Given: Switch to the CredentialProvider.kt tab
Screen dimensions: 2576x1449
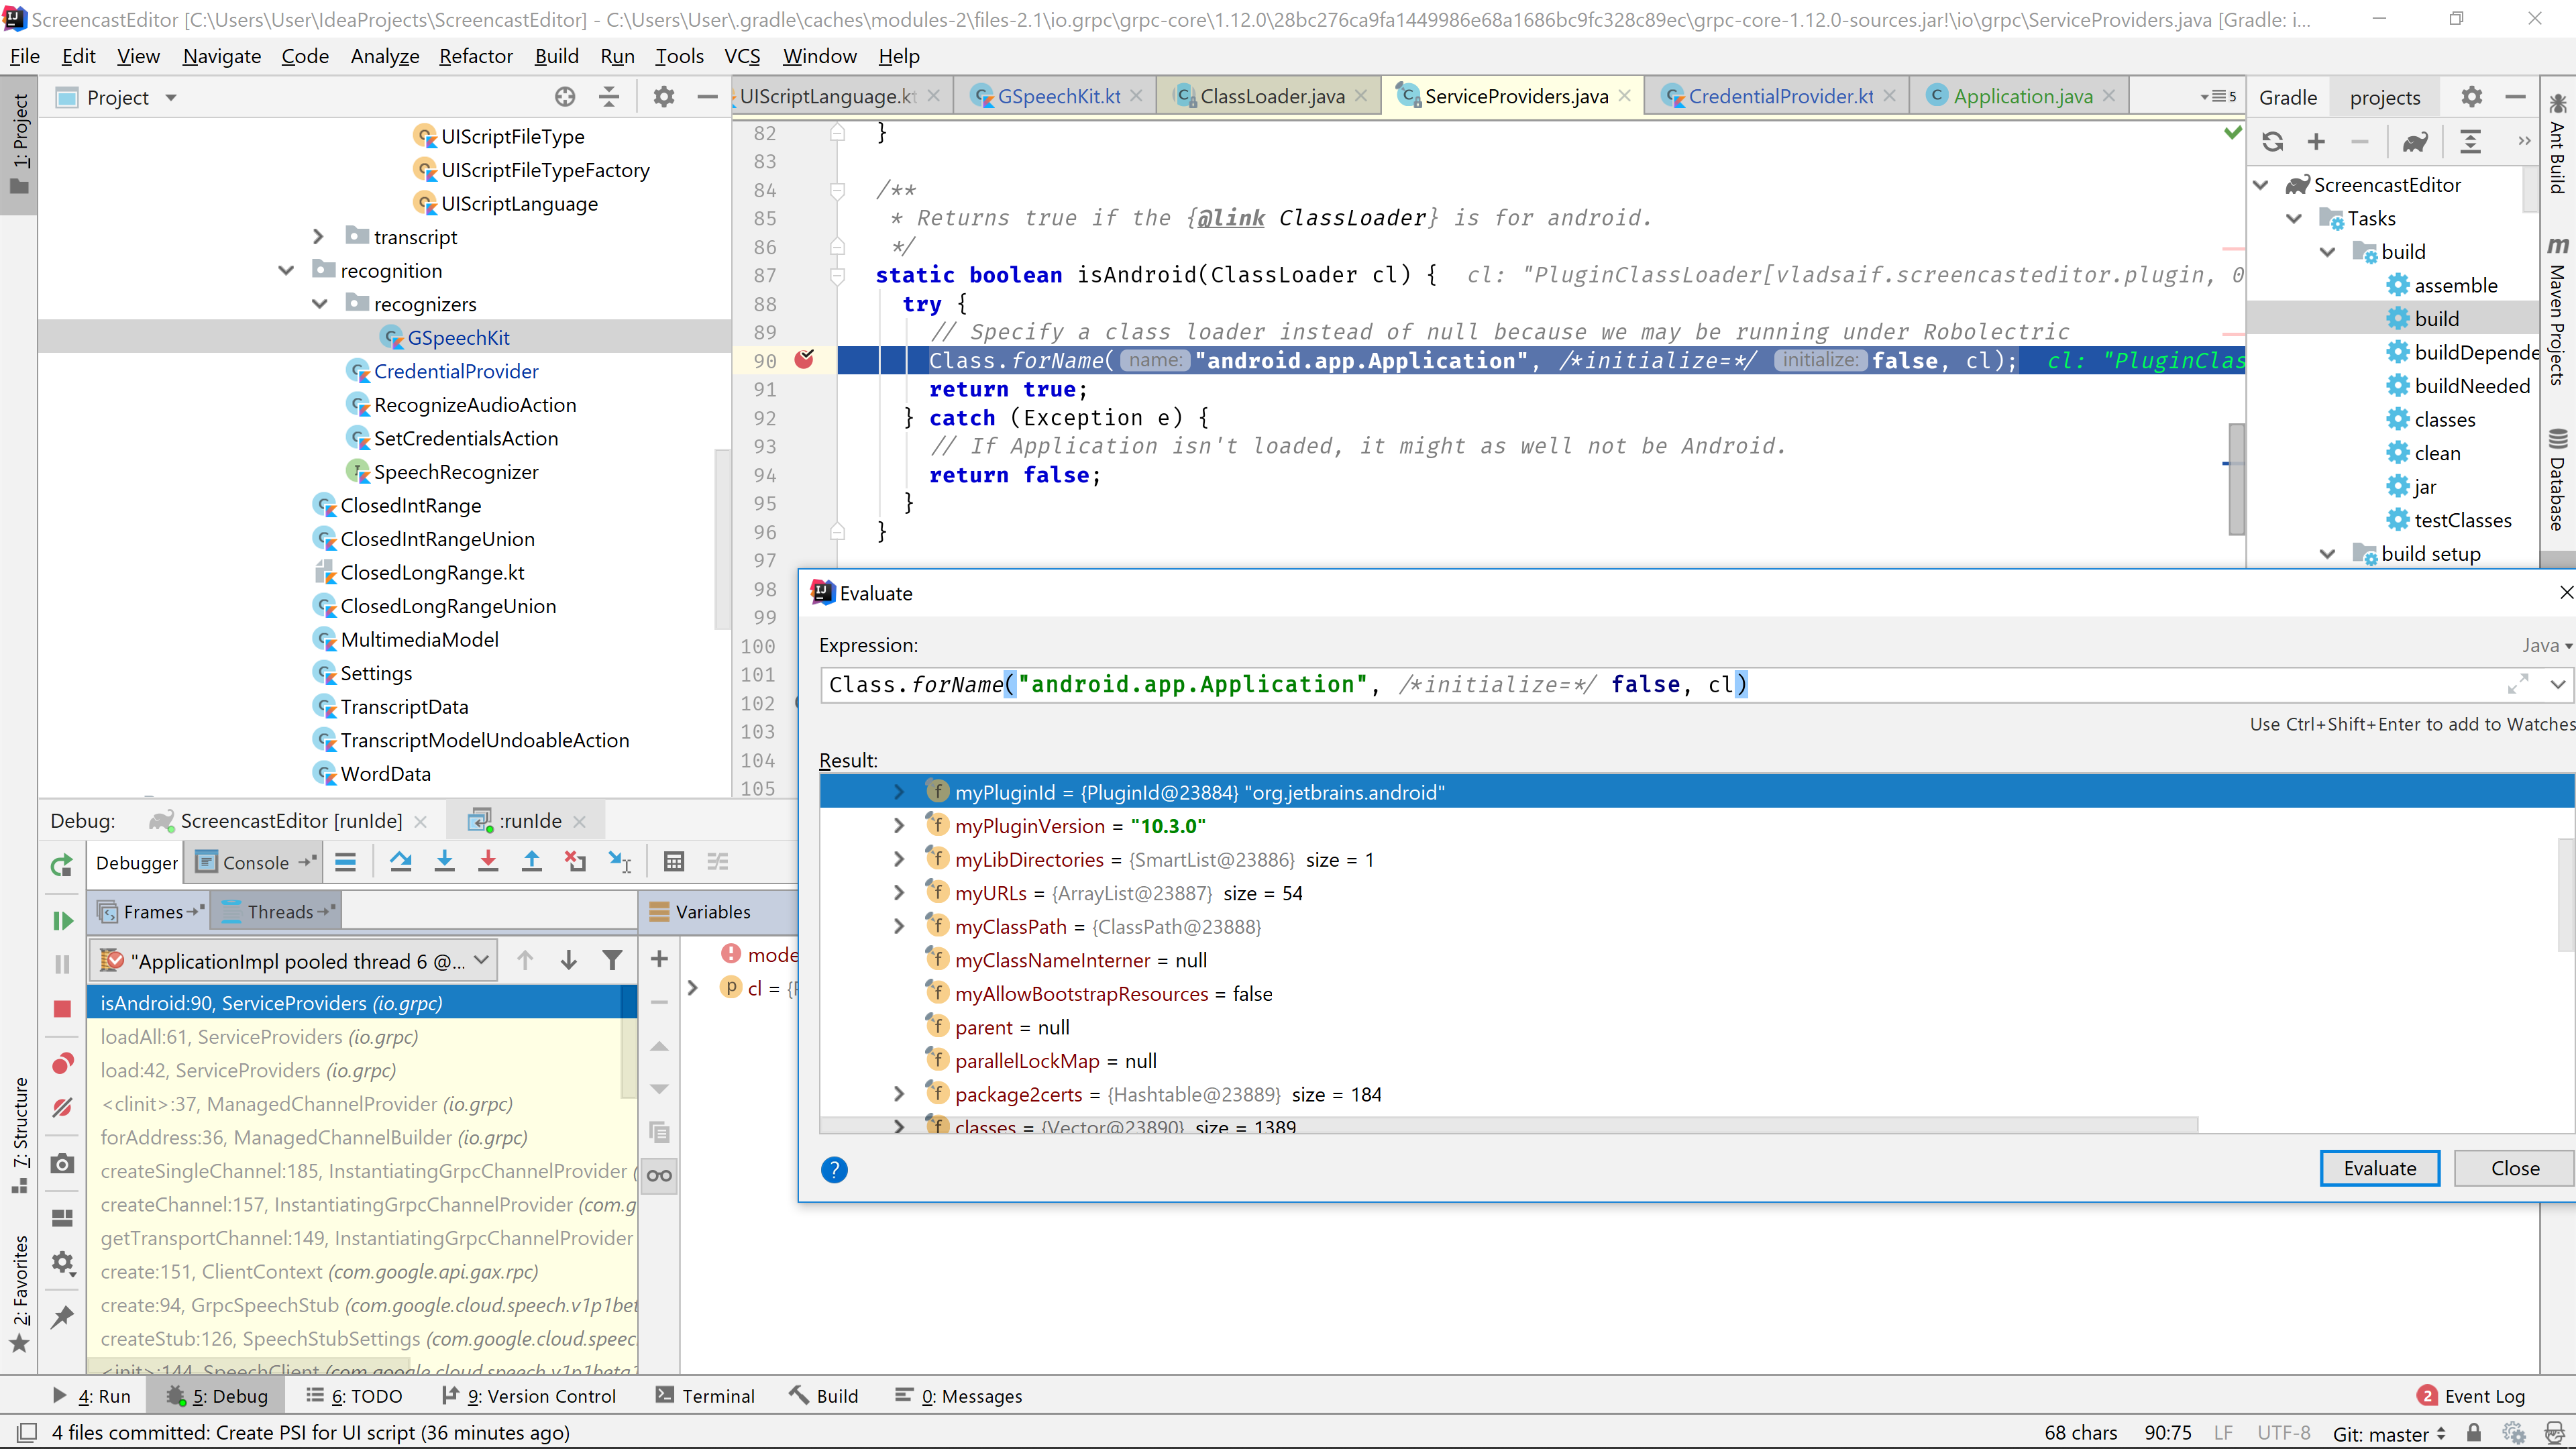Looking at the screenshot, I should (1780, 96).
